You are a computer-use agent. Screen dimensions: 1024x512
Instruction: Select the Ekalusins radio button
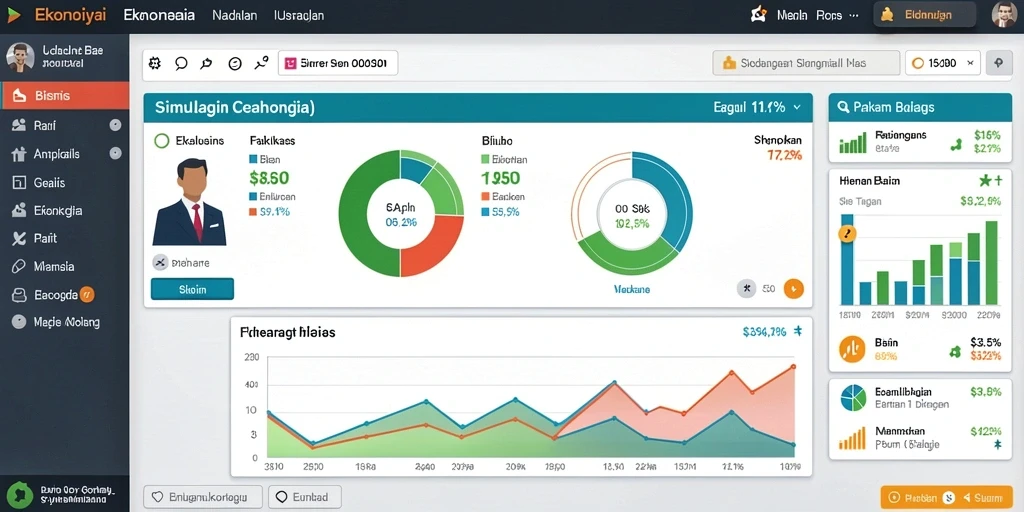click(161, 140)
